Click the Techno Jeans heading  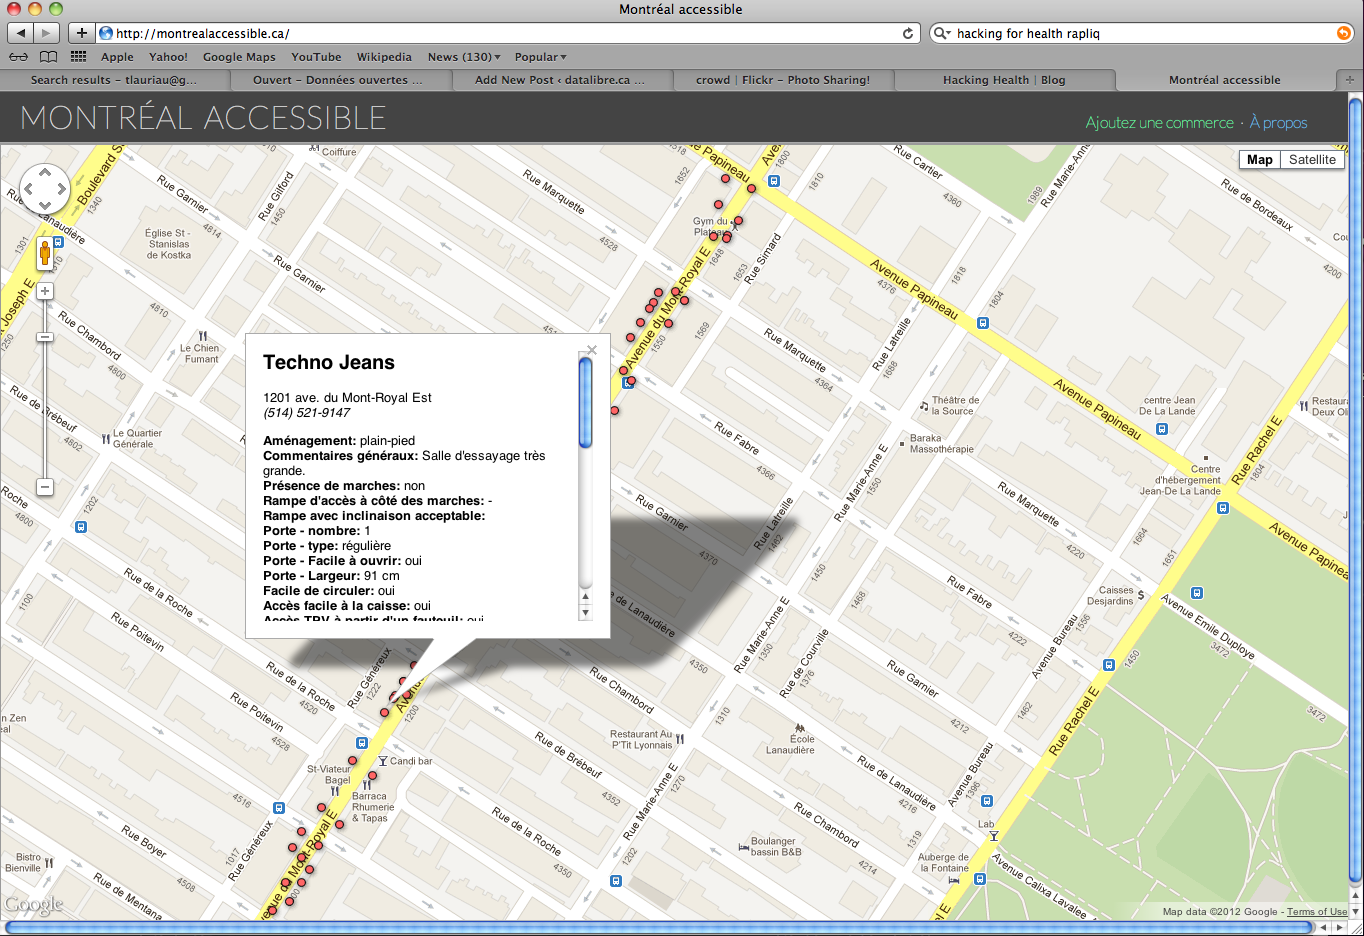pyautogui.click(x=329, y=363)
